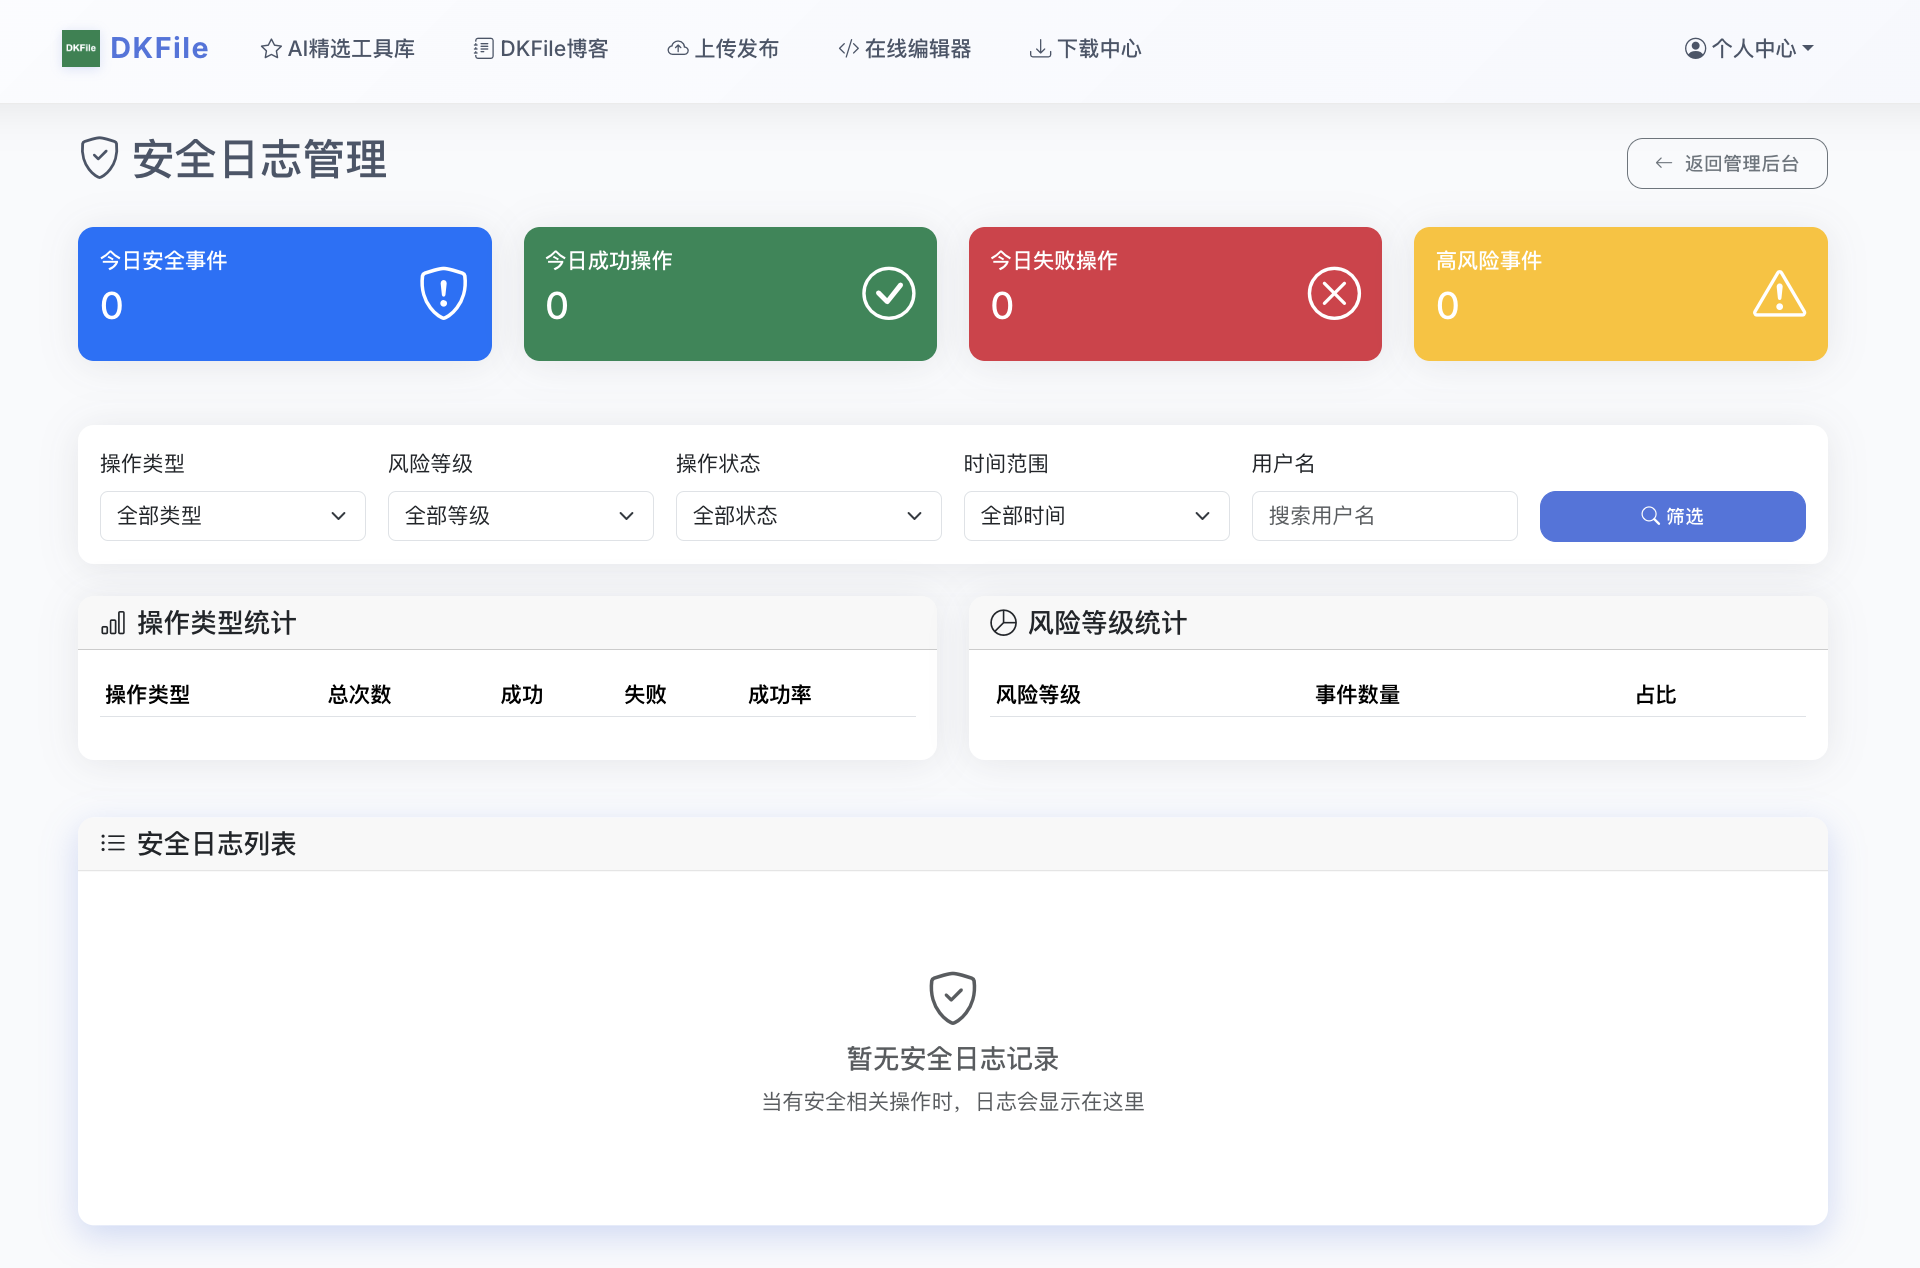
Task: Click the 返回管理后台 back button
Action: pyautogui.click(x=1726, y=163)
